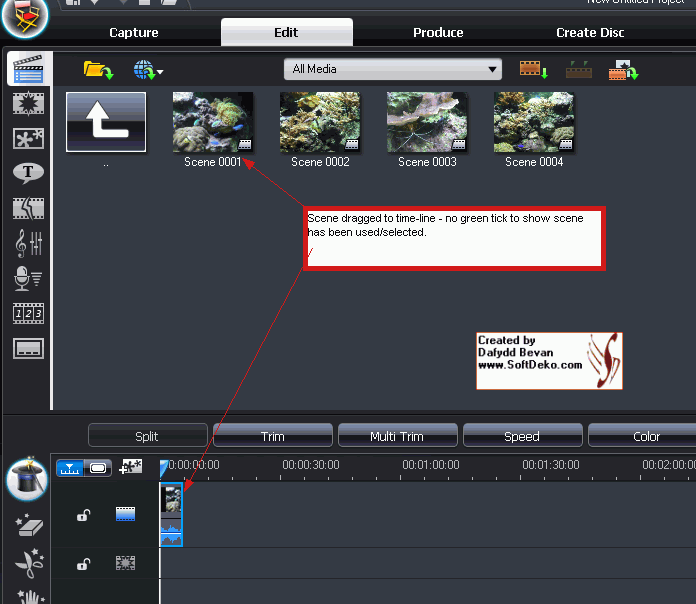Select the clip on the video track
The height and width of the screenshot is (604, 696).
pyautogui.click(x=171, y=514)
